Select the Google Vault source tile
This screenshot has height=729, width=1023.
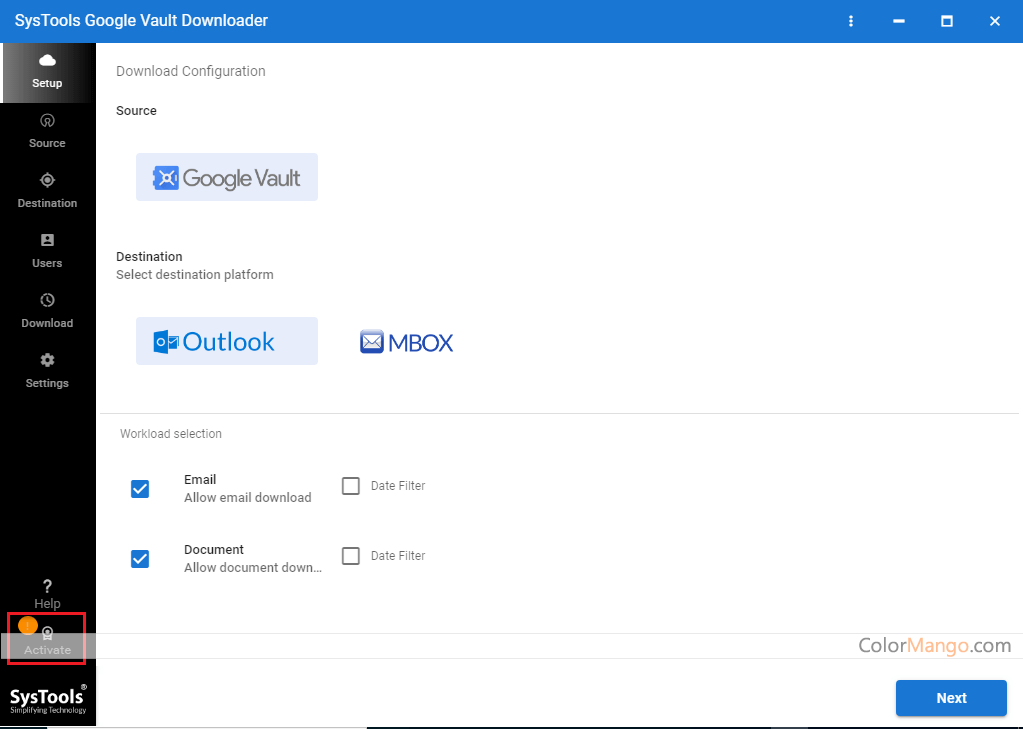[x=227, y=178]
